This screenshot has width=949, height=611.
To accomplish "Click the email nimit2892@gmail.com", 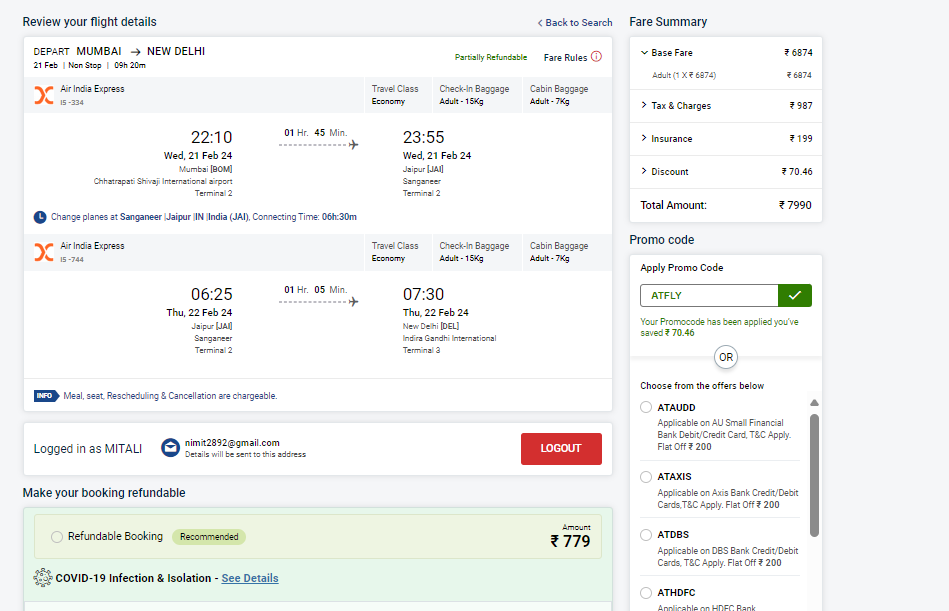I will 232,443.
